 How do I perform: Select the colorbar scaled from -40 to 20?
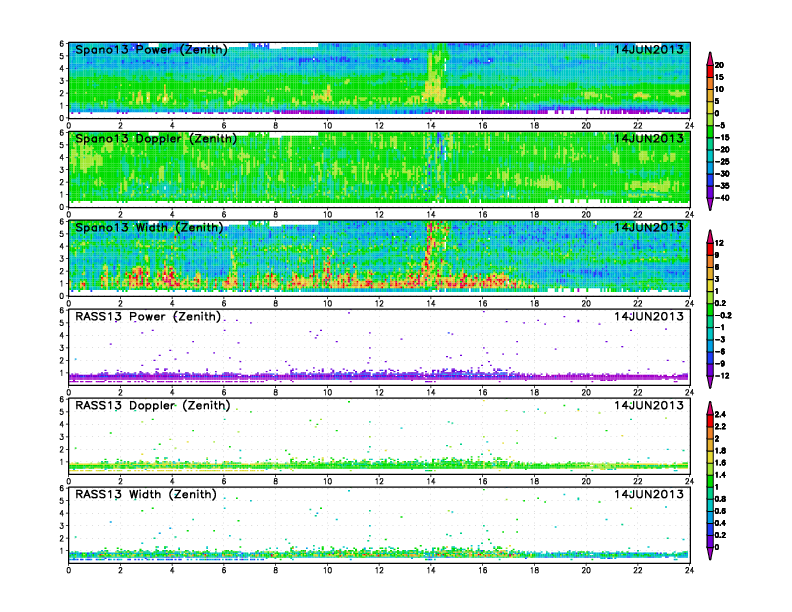coord(710,131)
